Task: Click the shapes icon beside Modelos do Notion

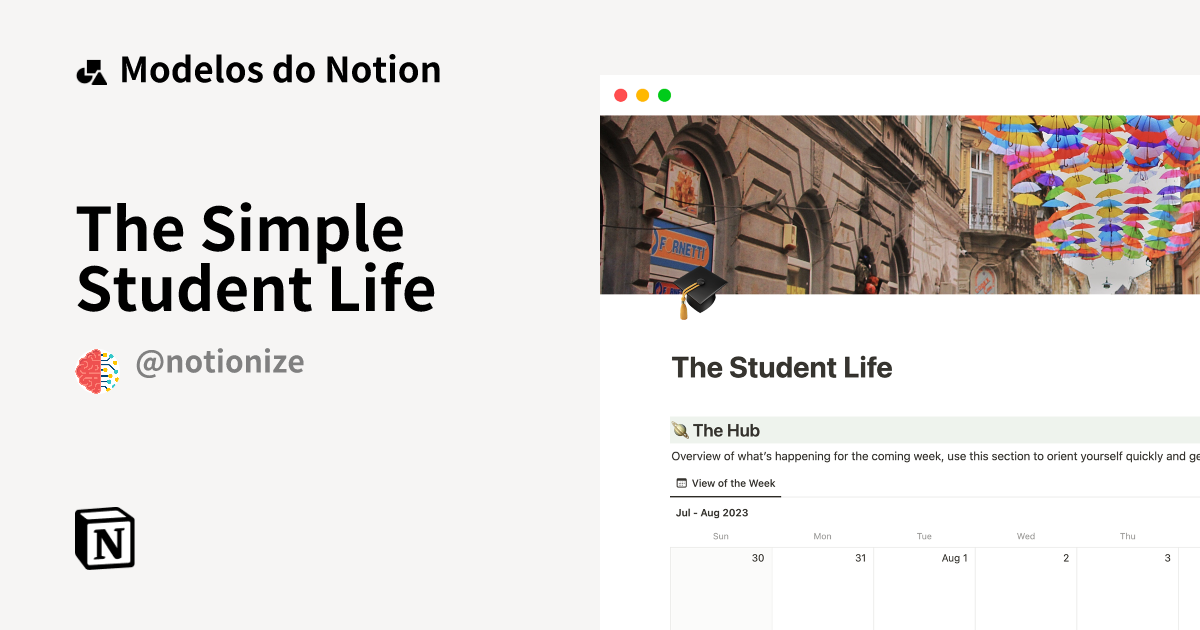Action: (x=91, y=72)
